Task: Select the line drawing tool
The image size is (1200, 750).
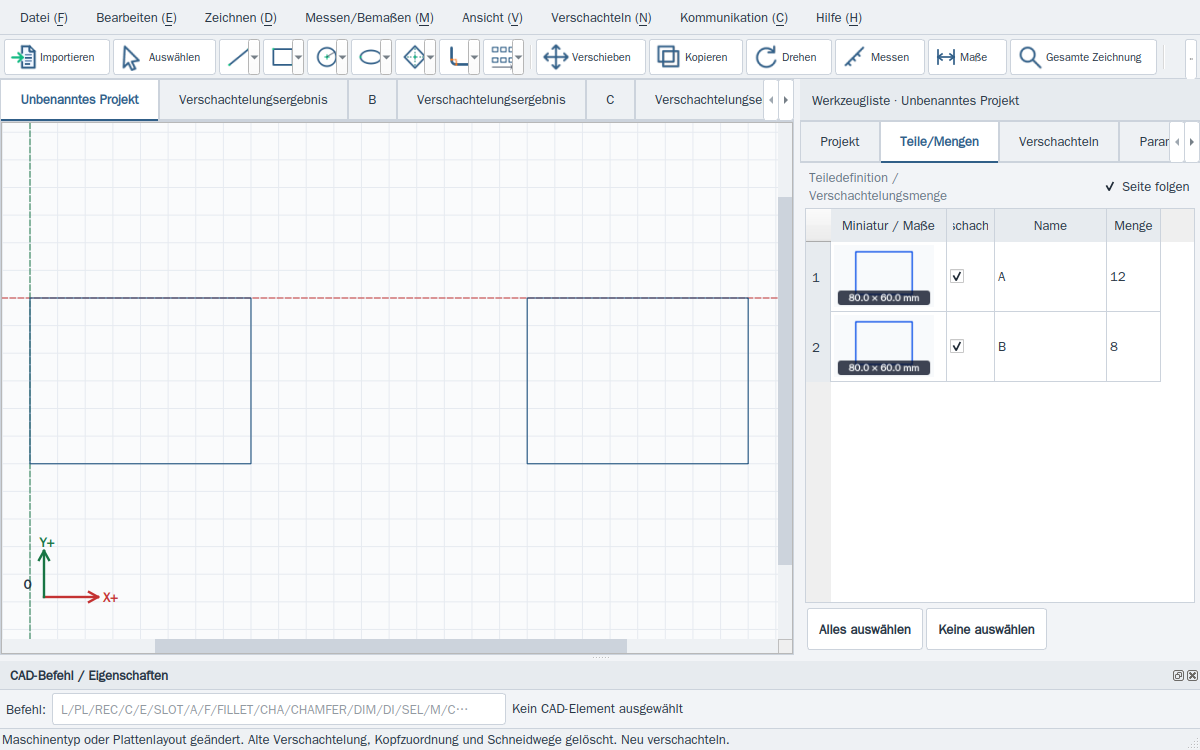Action: coord(234,57)
